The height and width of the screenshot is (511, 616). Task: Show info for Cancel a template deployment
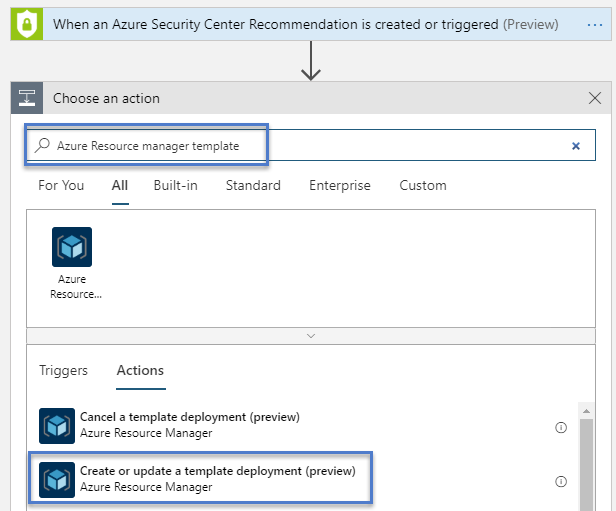tap(561, 427)
